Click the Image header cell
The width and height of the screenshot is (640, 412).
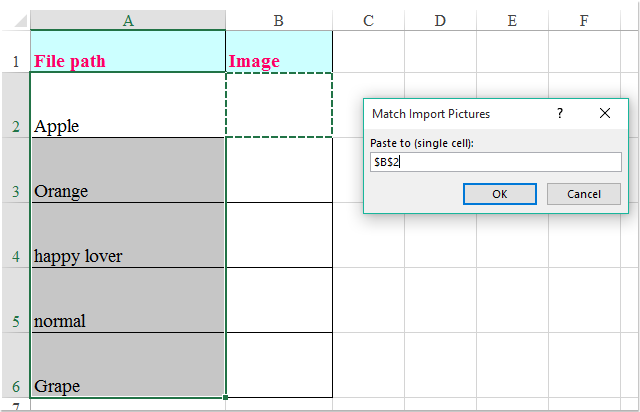coord(279,52)
